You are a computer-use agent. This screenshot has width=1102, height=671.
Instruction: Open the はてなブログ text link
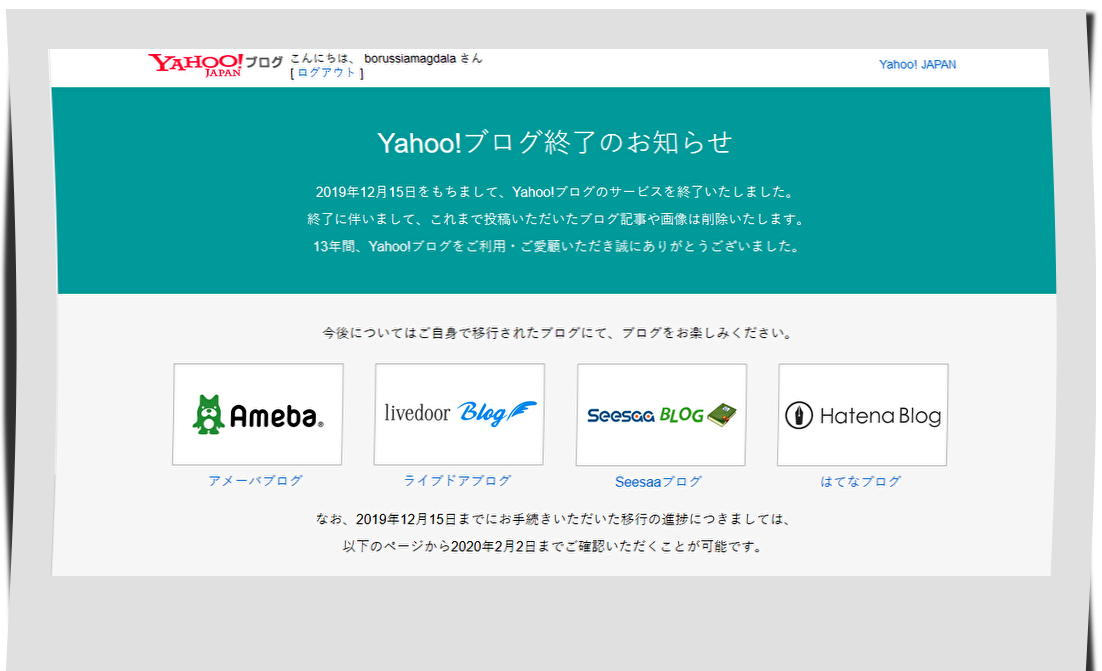pyautogui.click(x=861, y=482)
